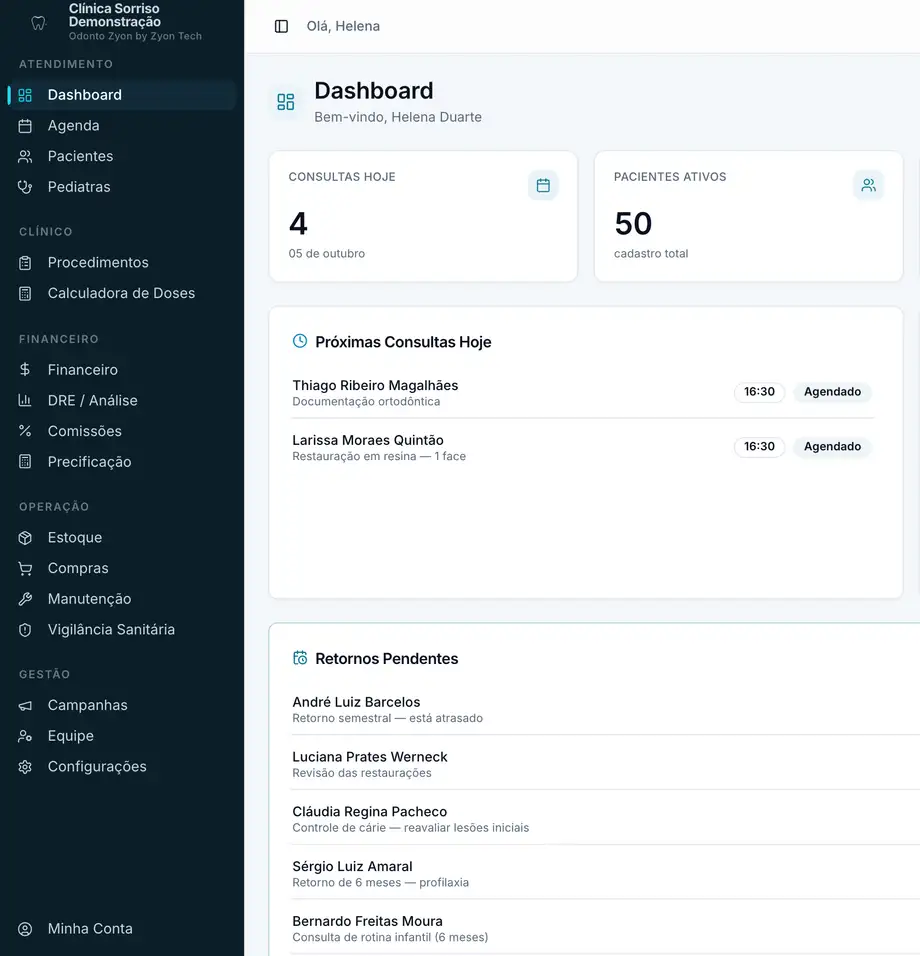
Task: Open the Consultas Hoje card
Action: click(x=423, y=216)
